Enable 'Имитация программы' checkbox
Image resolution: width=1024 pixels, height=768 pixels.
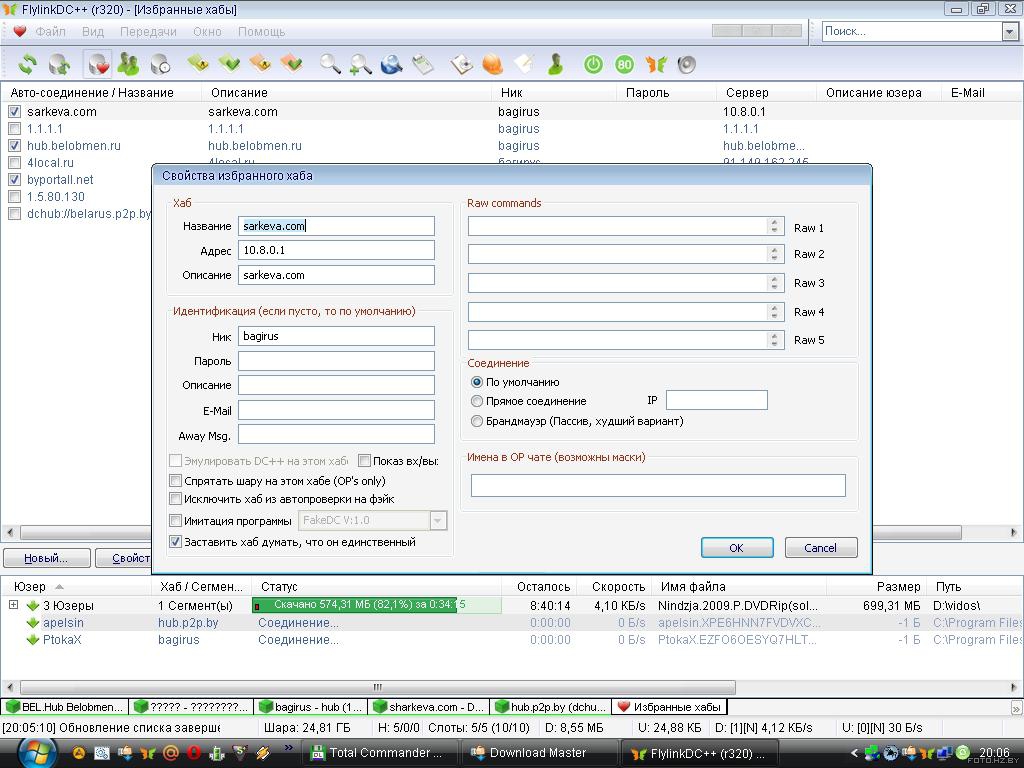point(175,520)
